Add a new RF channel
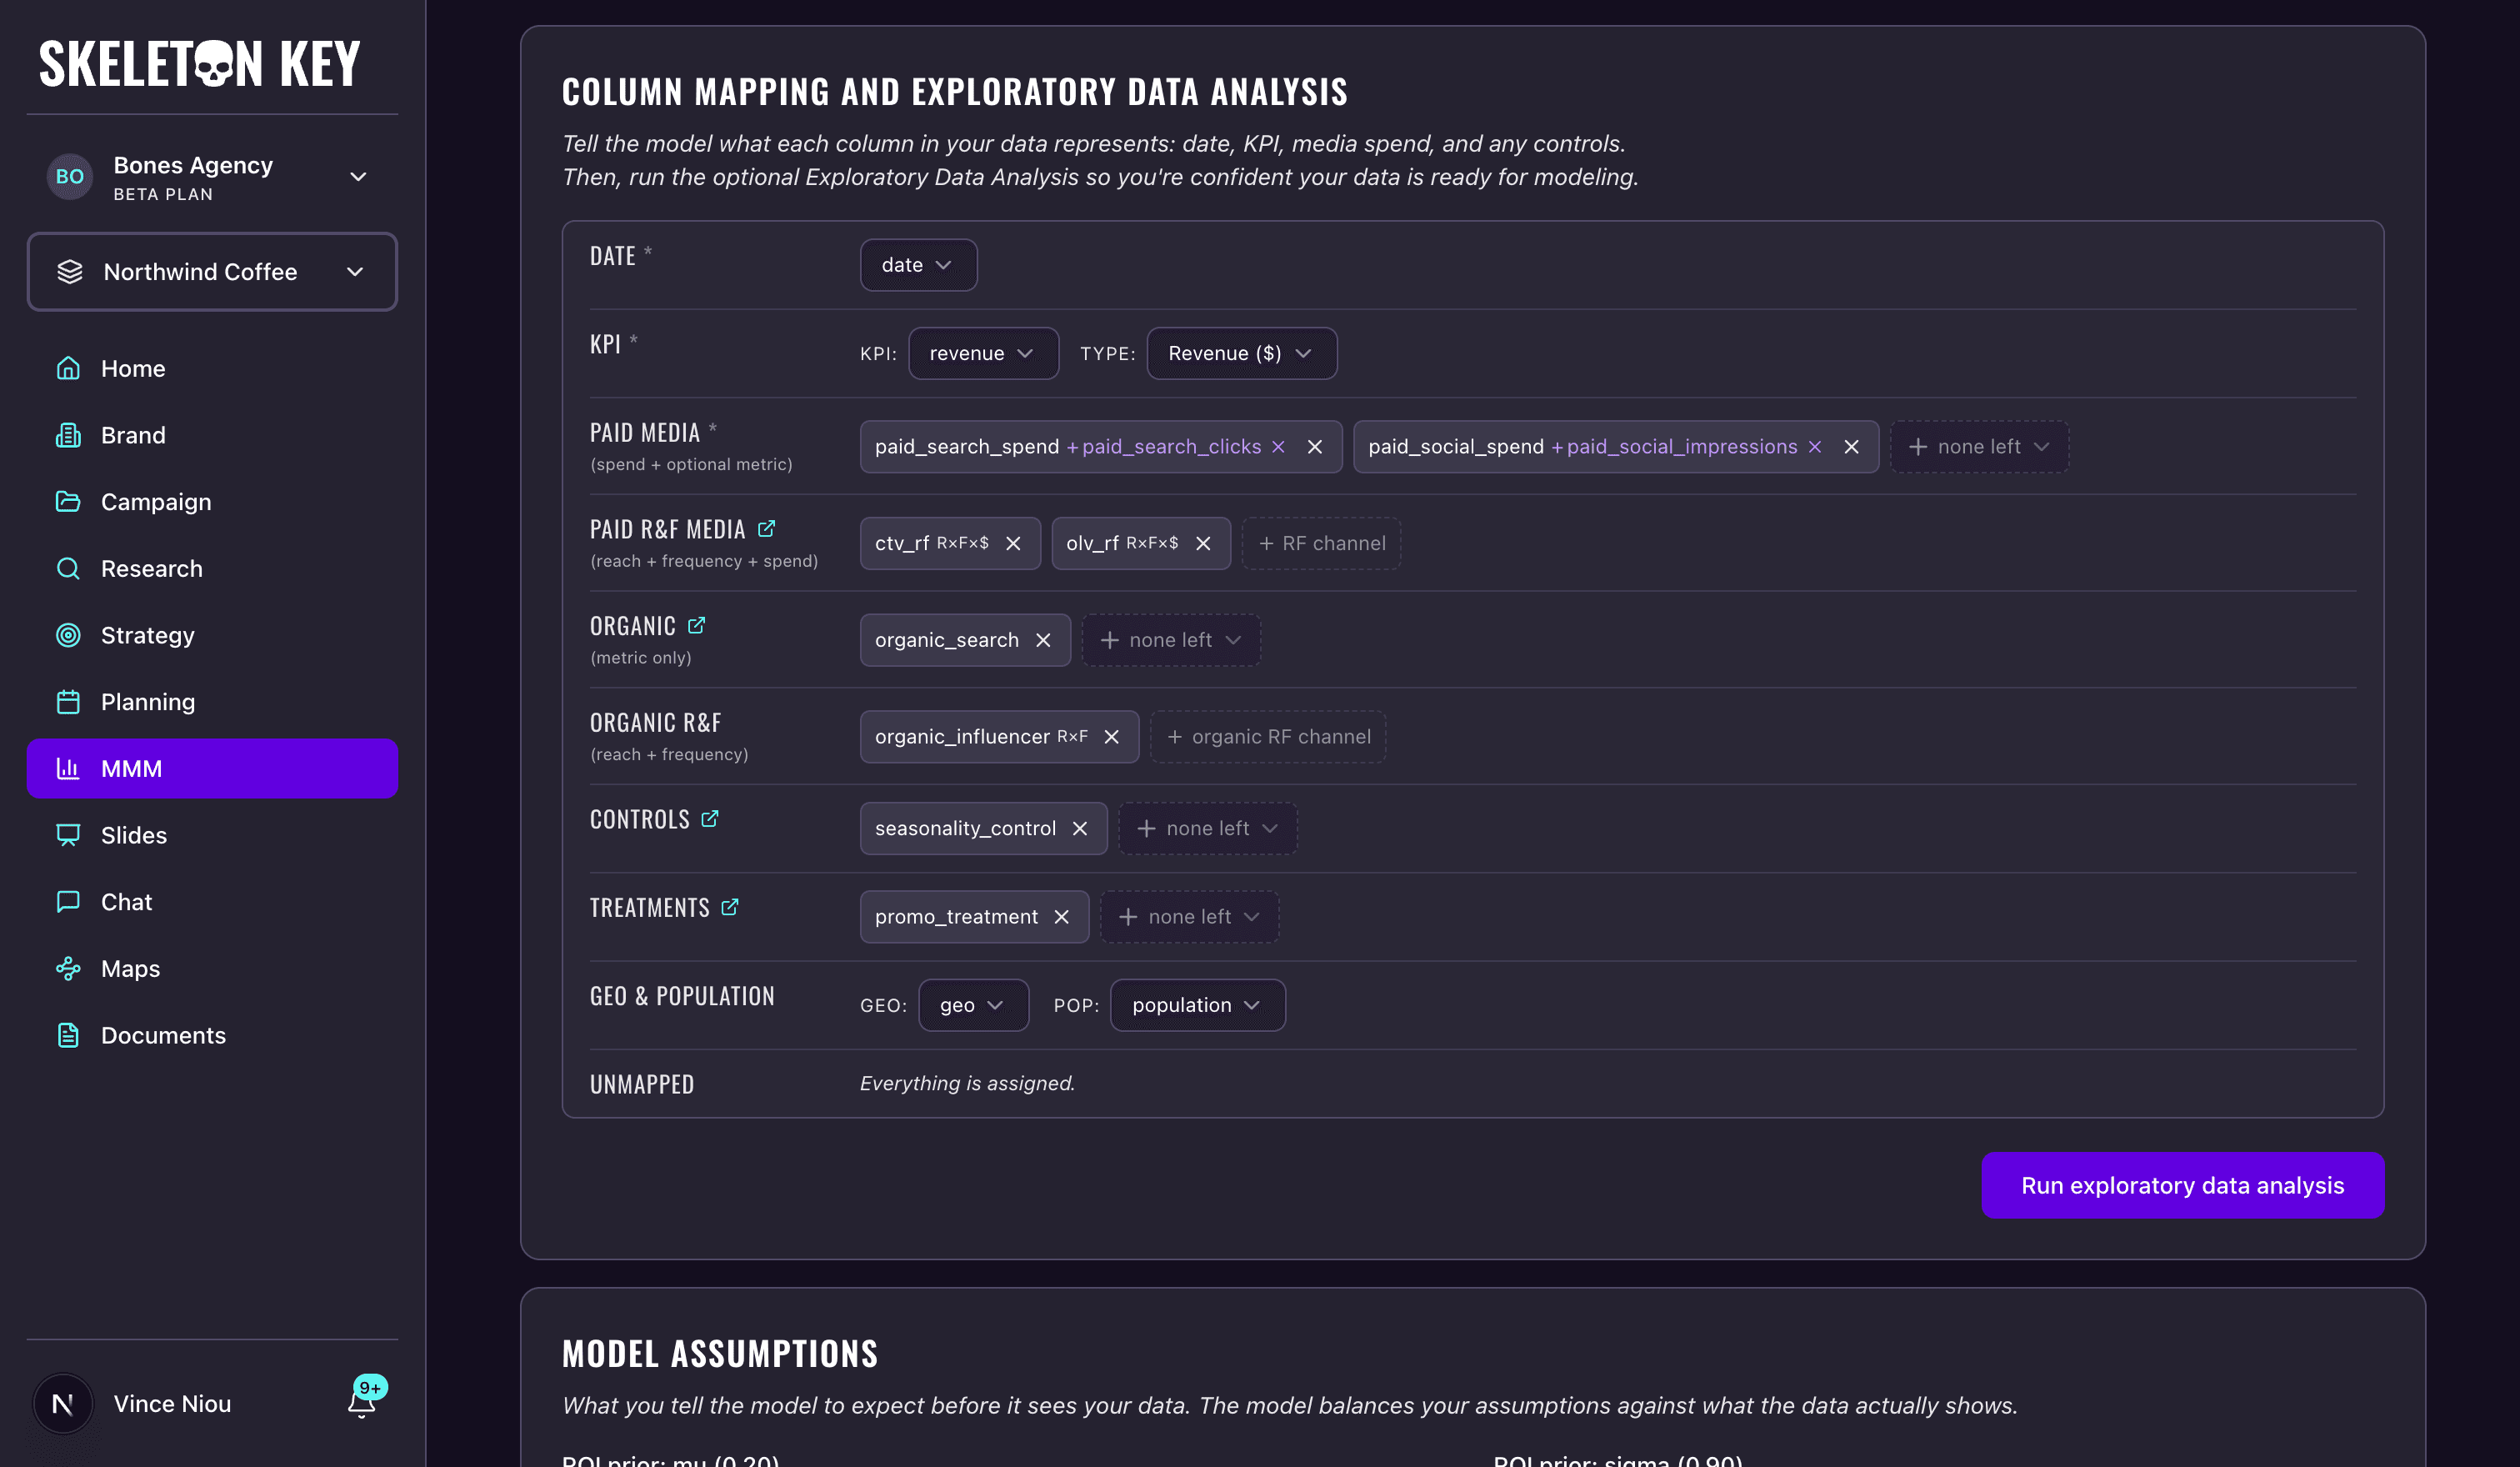The width and height of the screenshot is (2520, 1467). (1321, 543)
